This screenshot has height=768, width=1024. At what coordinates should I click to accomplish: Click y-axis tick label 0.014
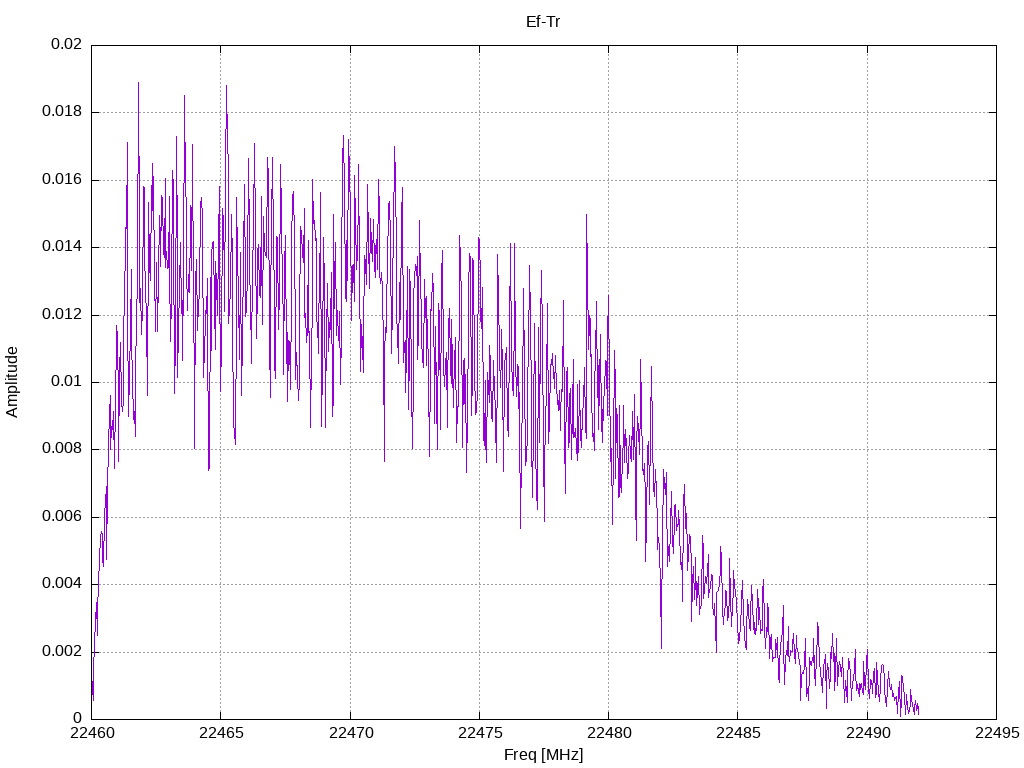(x=63, y=247)
